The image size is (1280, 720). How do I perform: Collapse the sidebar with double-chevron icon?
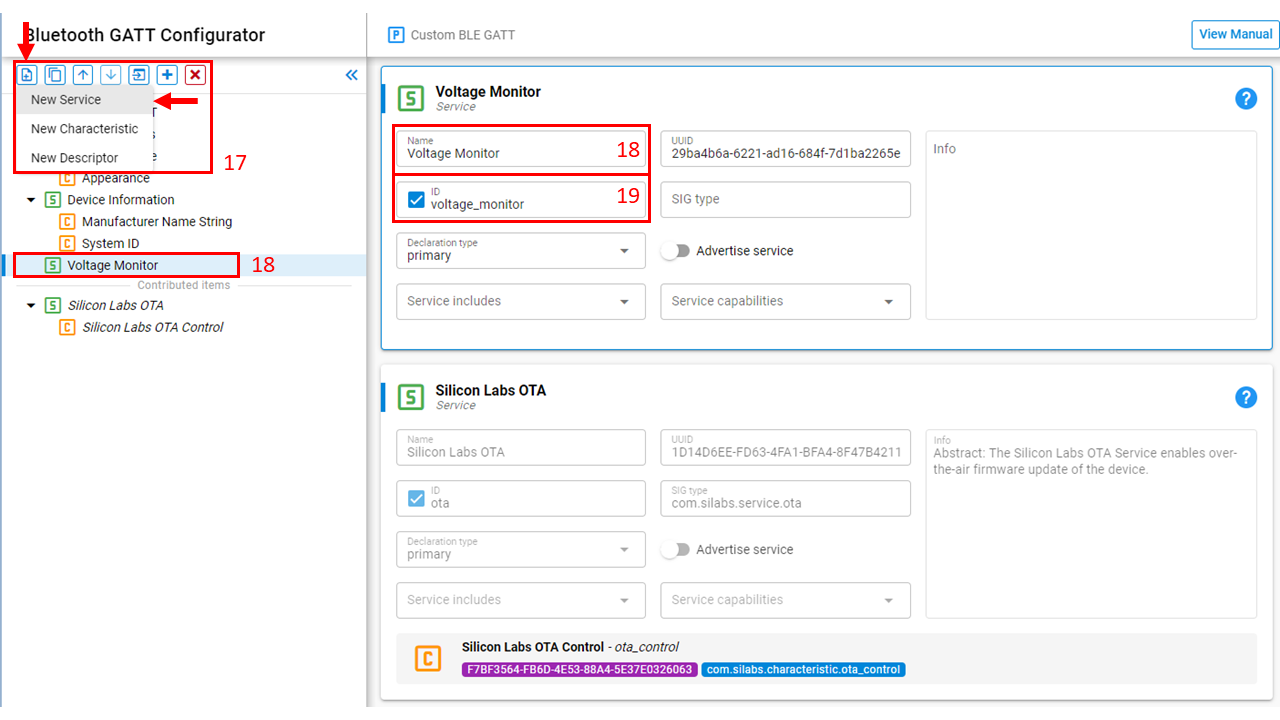click(351, 75)
